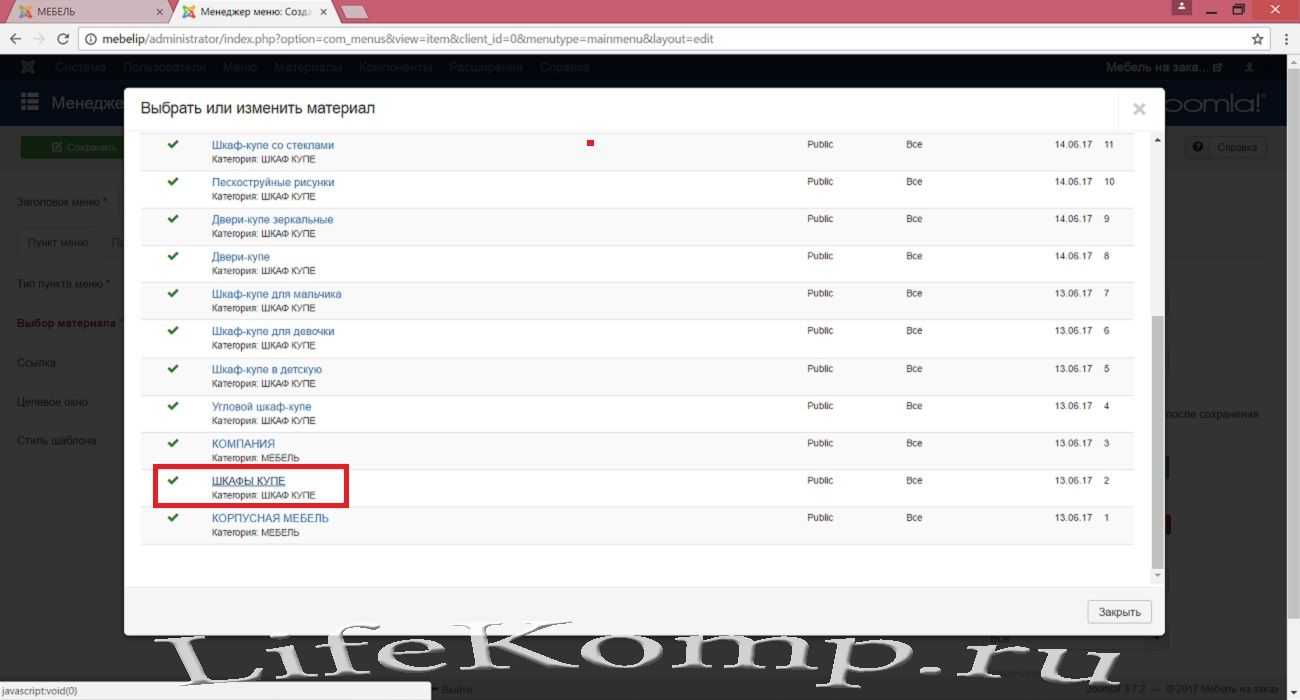1300x700 pixels.
Task: Select the Менеджер меню browser tab
Action: click(255, 11)
